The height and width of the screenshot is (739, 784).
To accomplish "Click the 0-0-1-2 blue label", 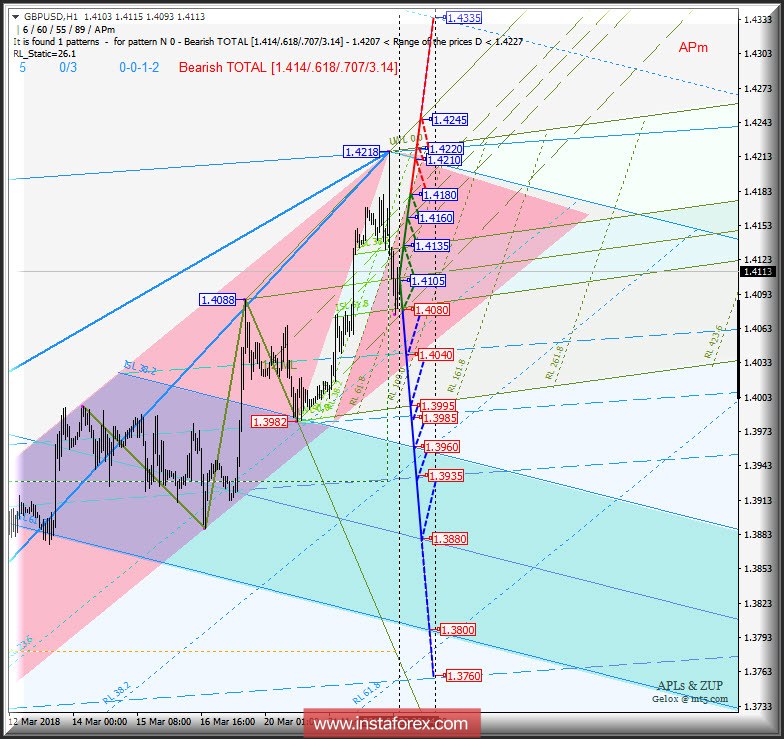I will click(139, 68).
